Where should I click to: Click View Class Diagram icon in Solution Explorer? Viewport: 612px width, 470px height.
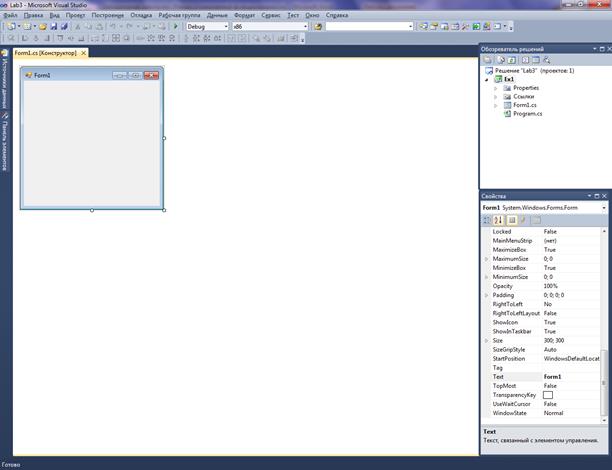pos(546,60)
